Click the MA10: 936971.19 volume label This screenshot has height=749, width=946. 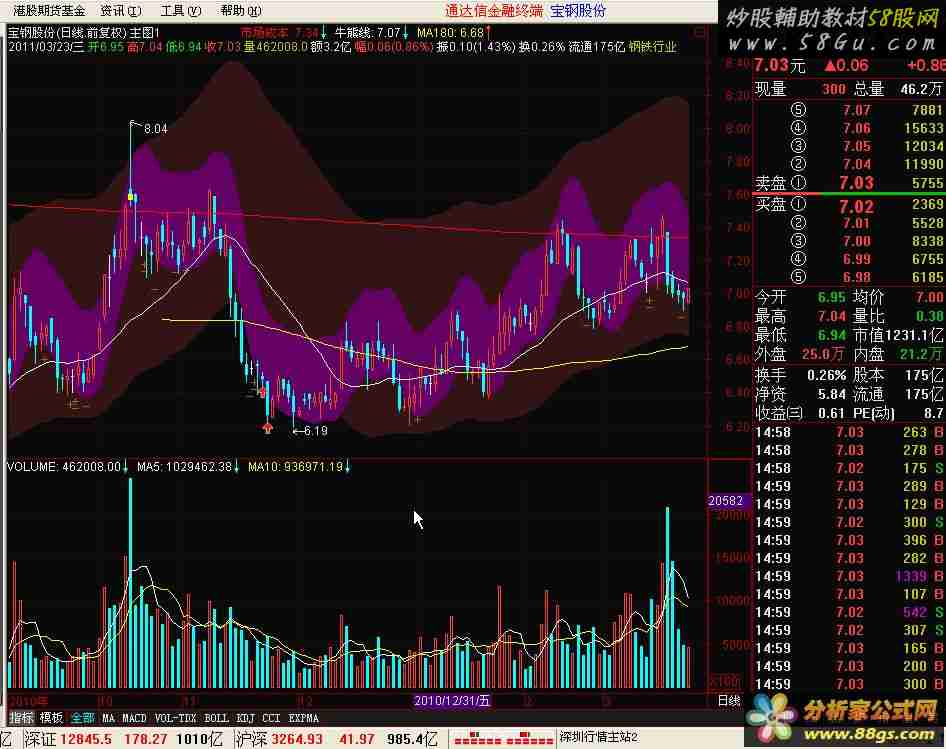tap(296, 467)
